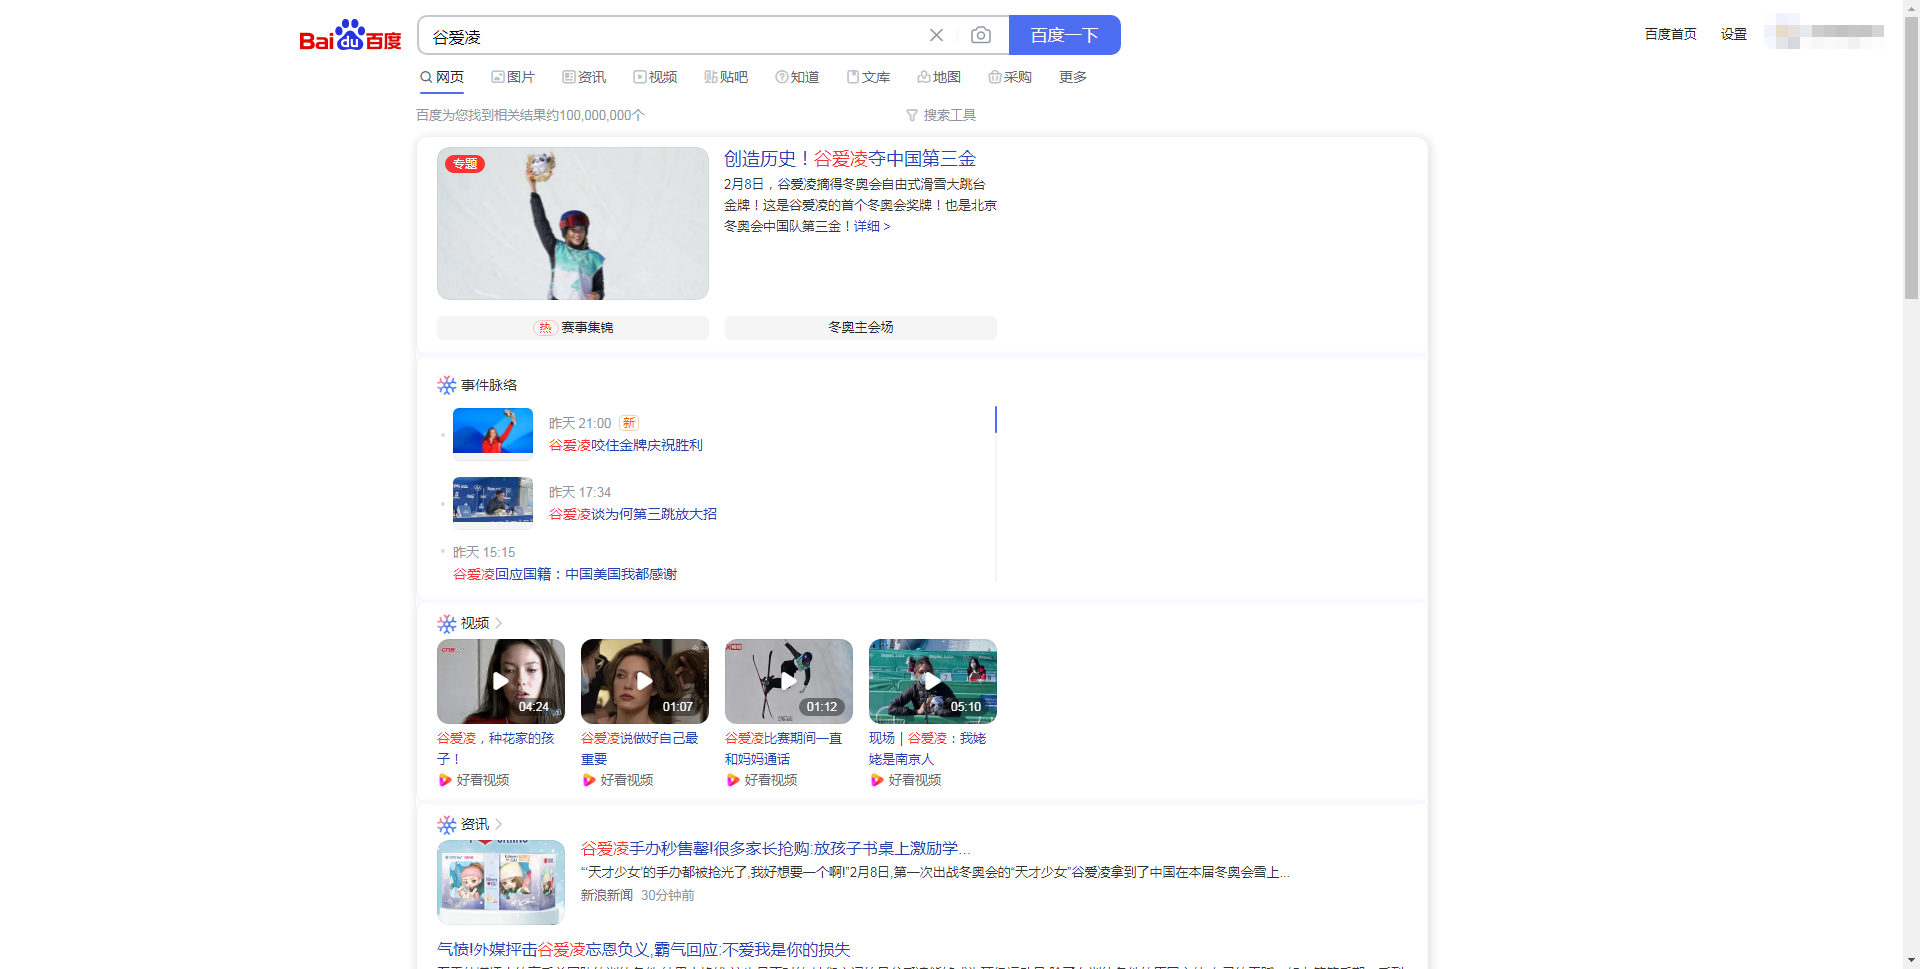Click the 百度一下 search button
Screen dimensions: 1920x969
1064,35
